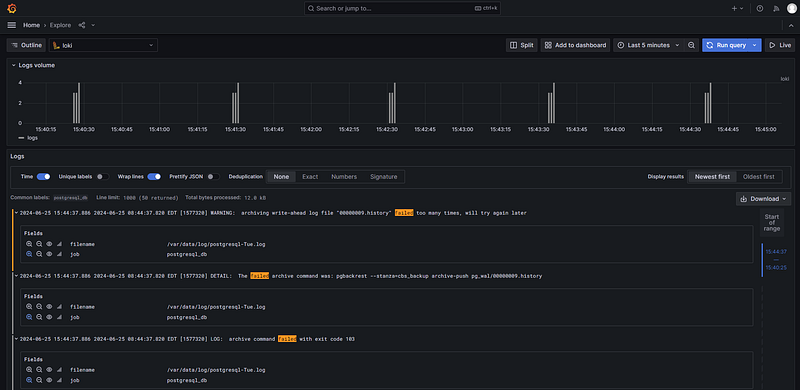Viewport: 800px width, 390px height.
Task: Click the share Explore link icon
Action: pyautogui.click(x=82, y=25)
